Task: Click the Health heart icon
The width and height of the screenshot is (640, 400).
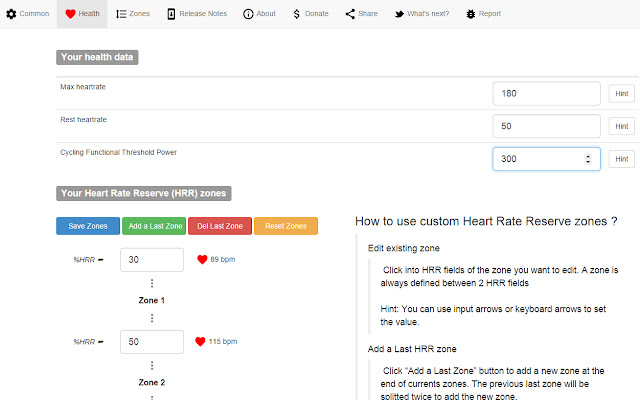Action: (x=70, y=14)
